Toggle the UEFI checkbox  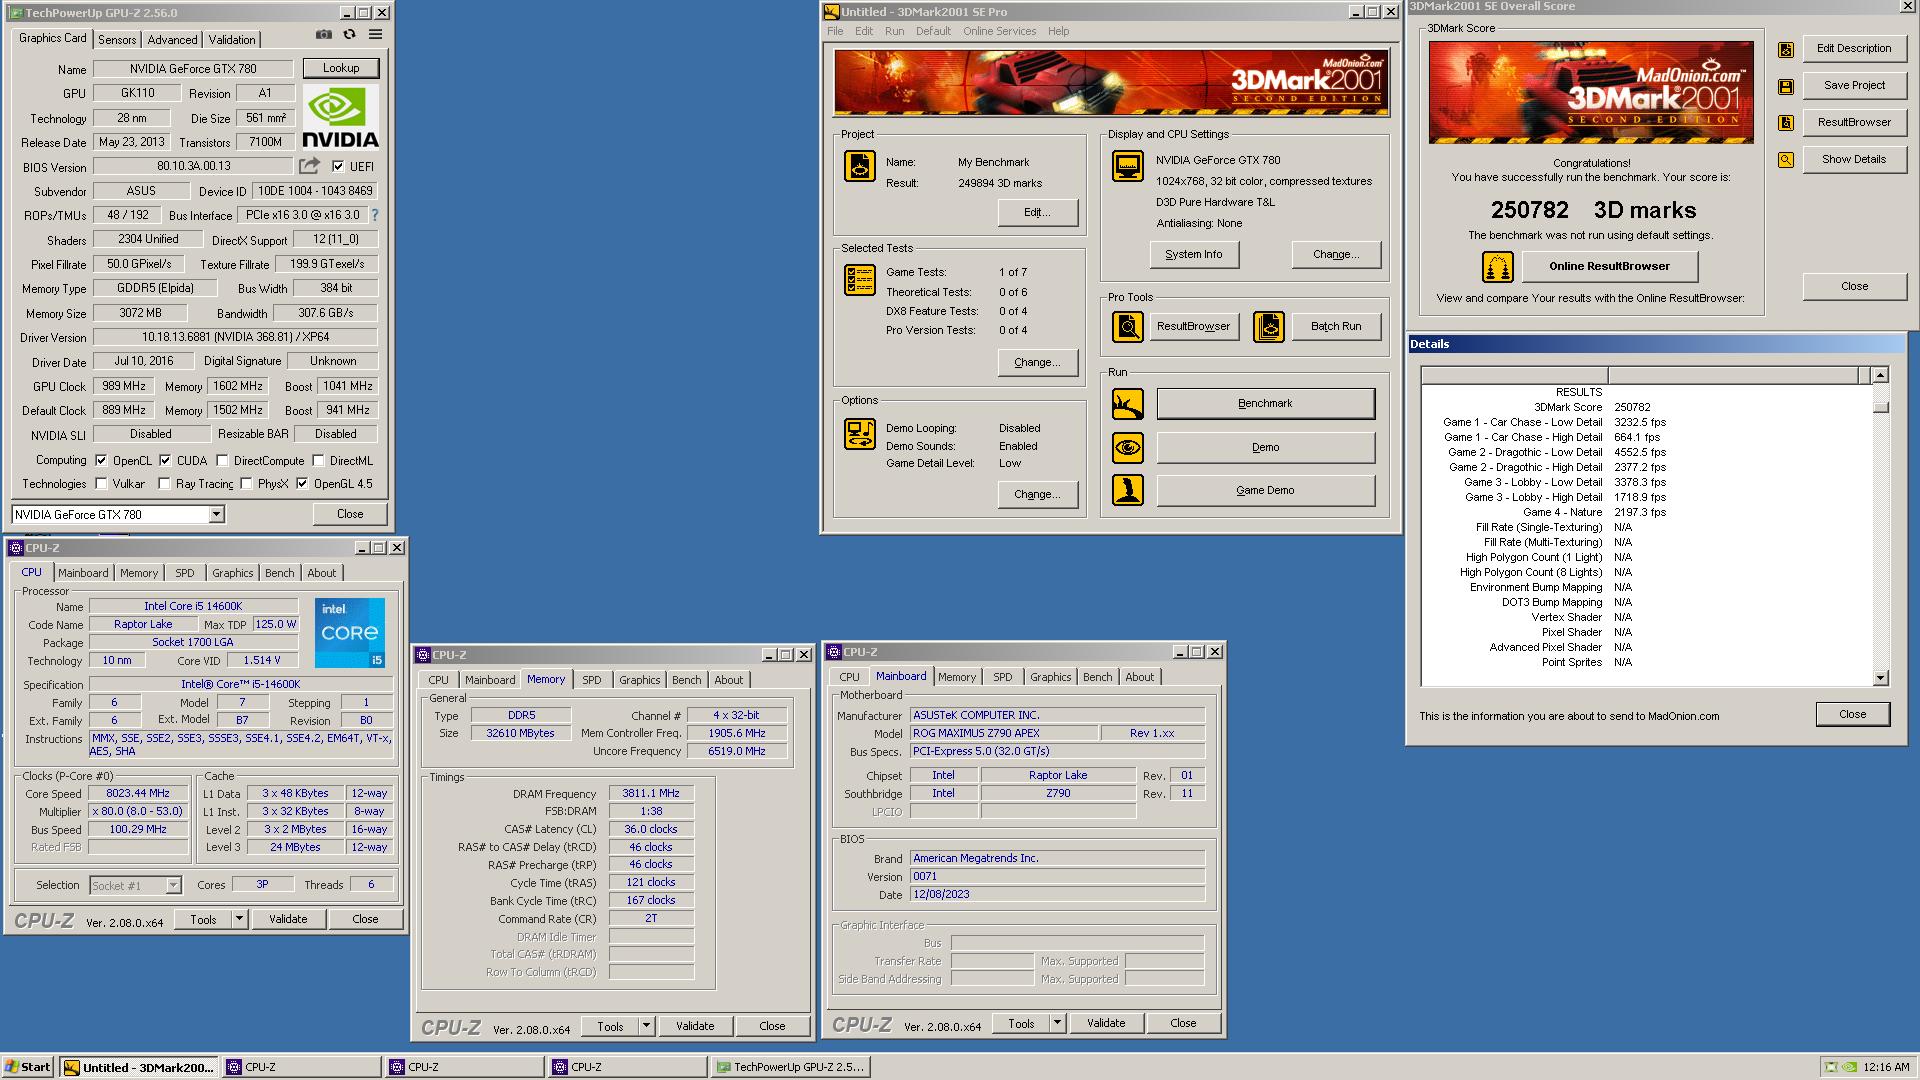coord(338,167)
